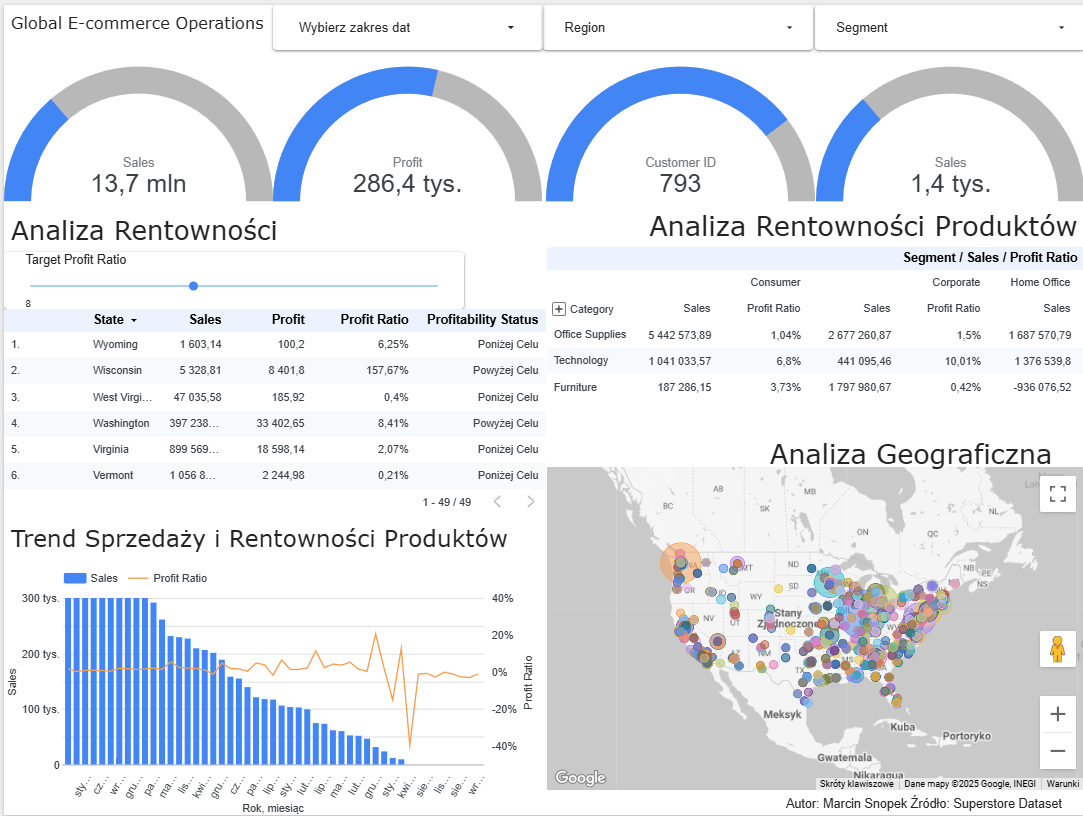Open the Segment filter dropdown
This screenshot has height=816, width=1083.
pyautogui.click(x=950, y=28)
